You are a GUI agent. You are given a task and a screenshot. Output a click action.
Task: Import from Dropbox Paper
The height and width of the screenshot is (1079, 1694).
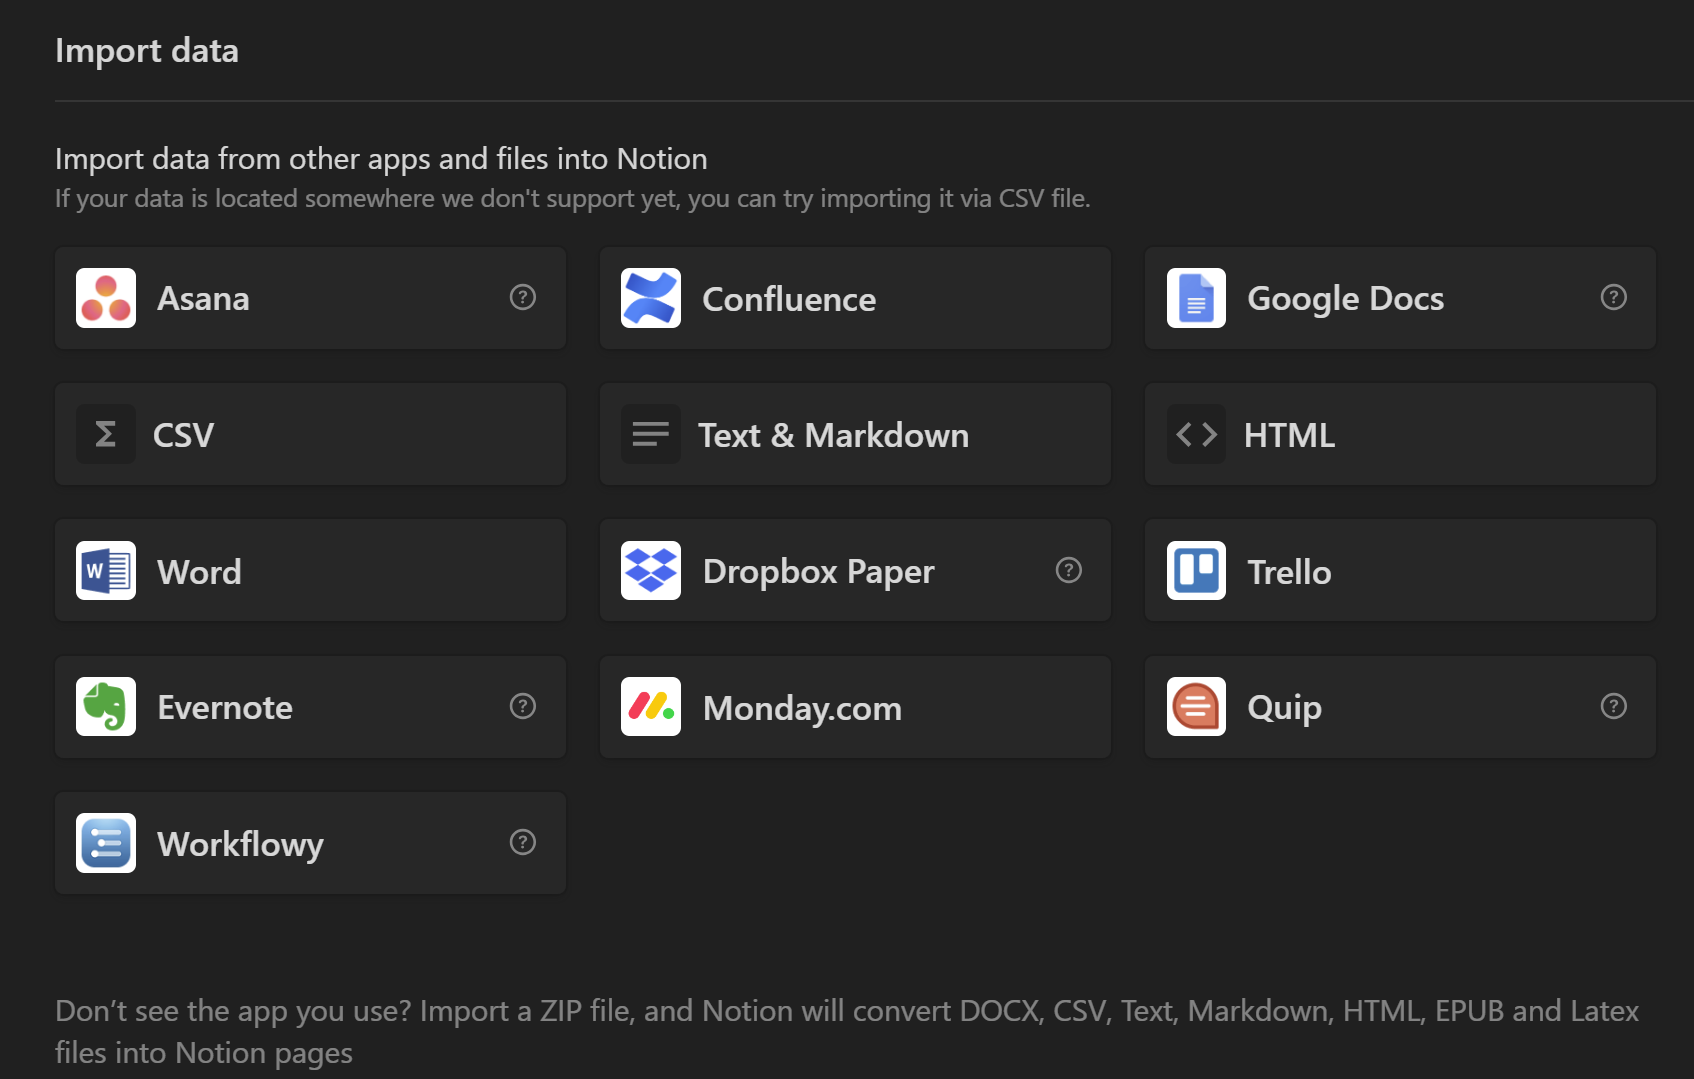pos(855,571)
